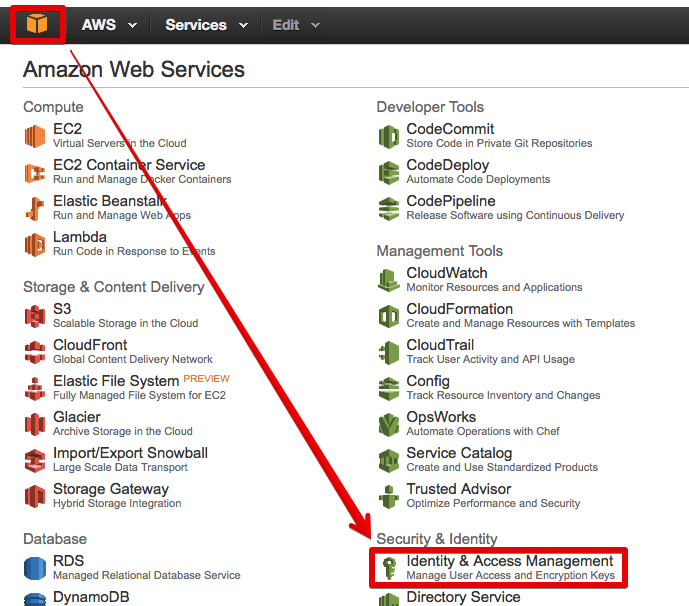Viewport: 689px width, 606px height.
Task: Click the CloudWatch icon
Action: [x=389, y=280]
